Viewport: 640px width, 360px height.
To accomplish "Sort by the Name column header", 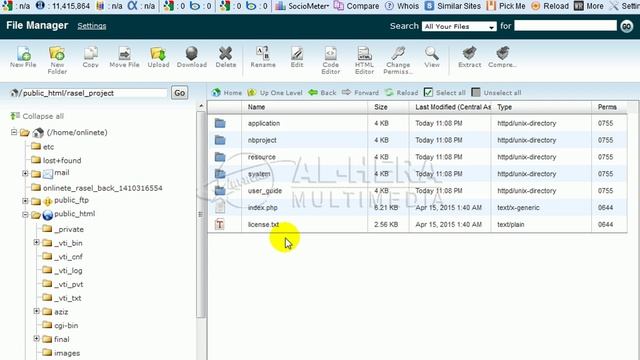I will (305, 107).
